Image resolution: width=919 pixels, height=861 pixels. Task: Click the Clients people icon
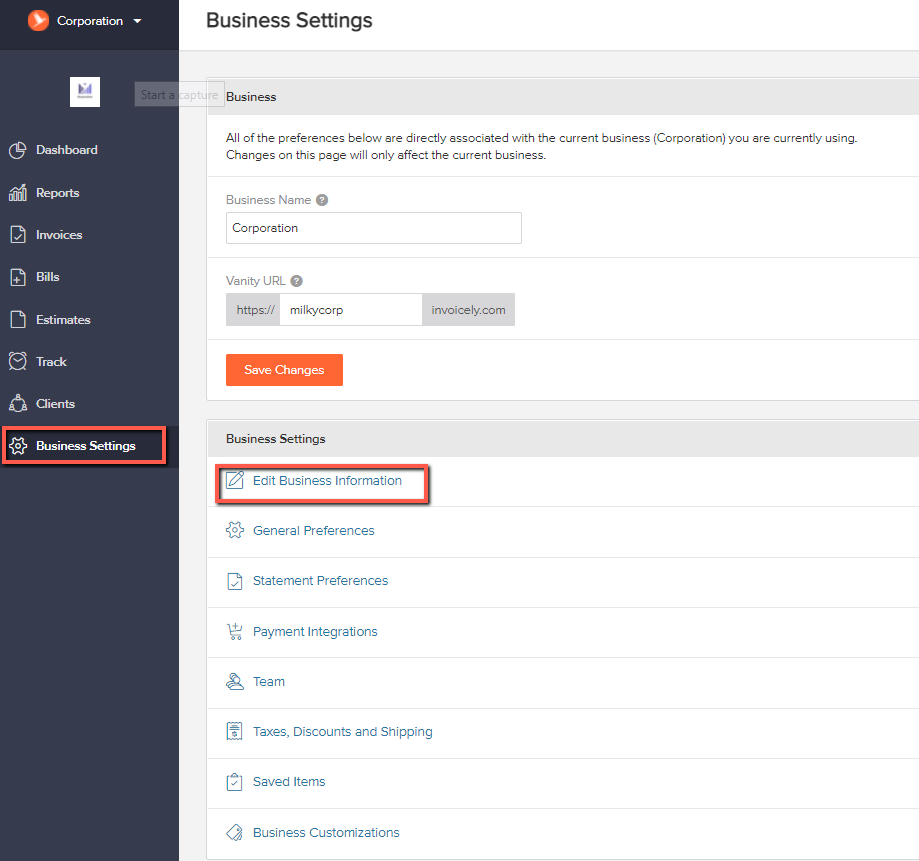point(18,403)
